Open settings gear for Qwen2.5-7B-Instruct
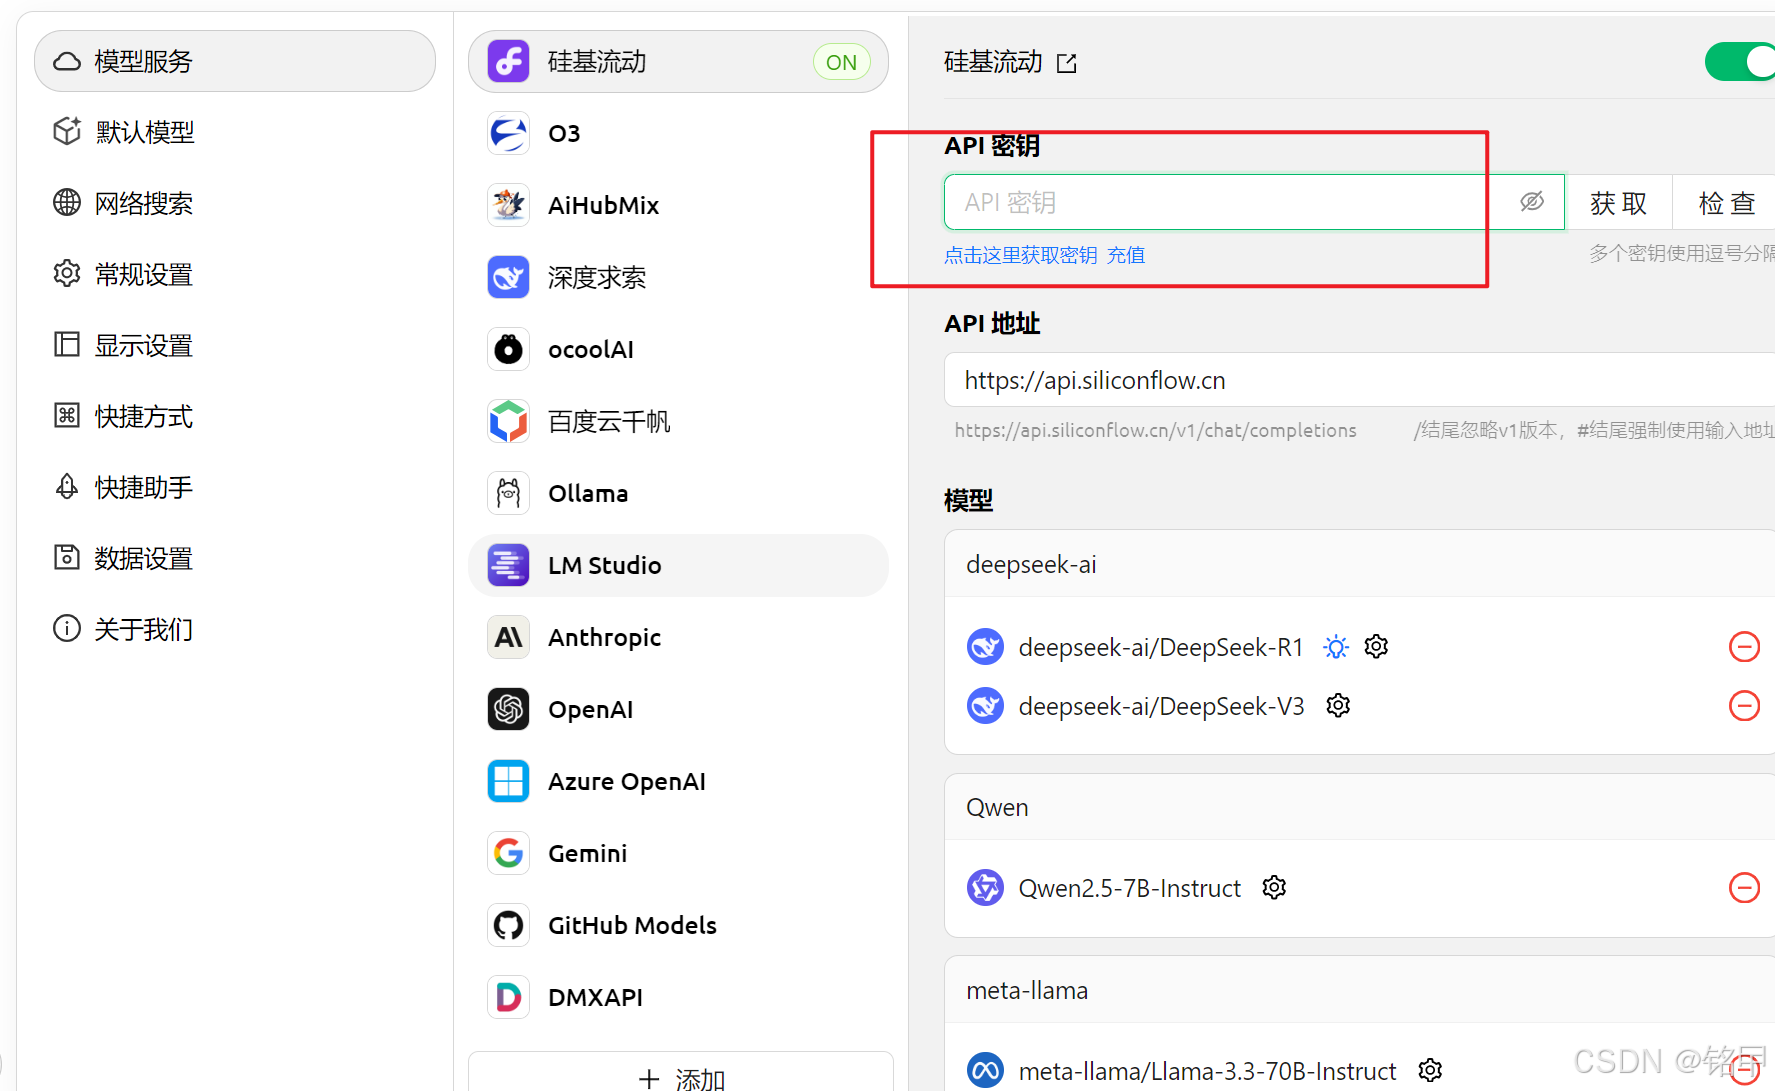The height and width of the screenshot is (1091, 1775). [x=1274, y=887]
